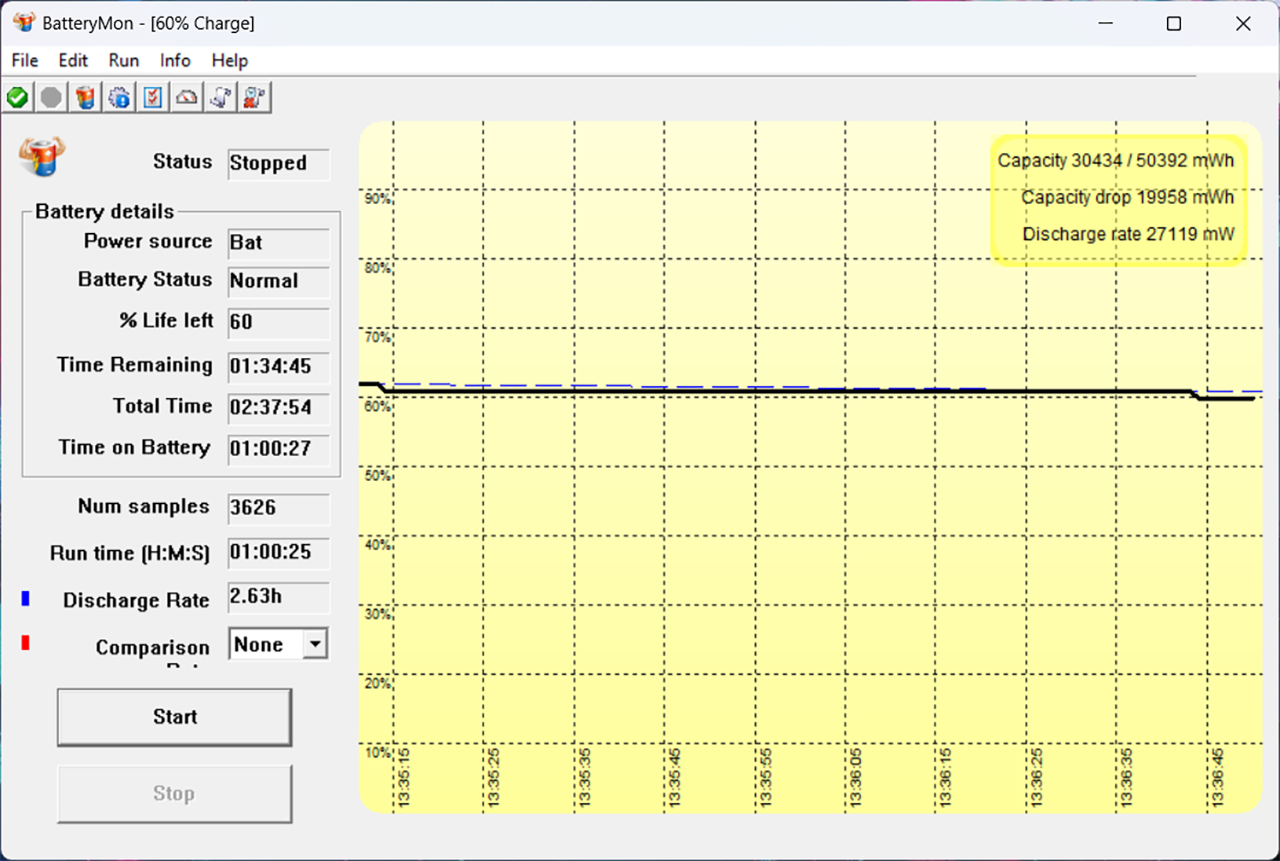Click the 50% axis label on graph
The width and height of the screenshot is (1280, 861).
(x=378, y=476)
